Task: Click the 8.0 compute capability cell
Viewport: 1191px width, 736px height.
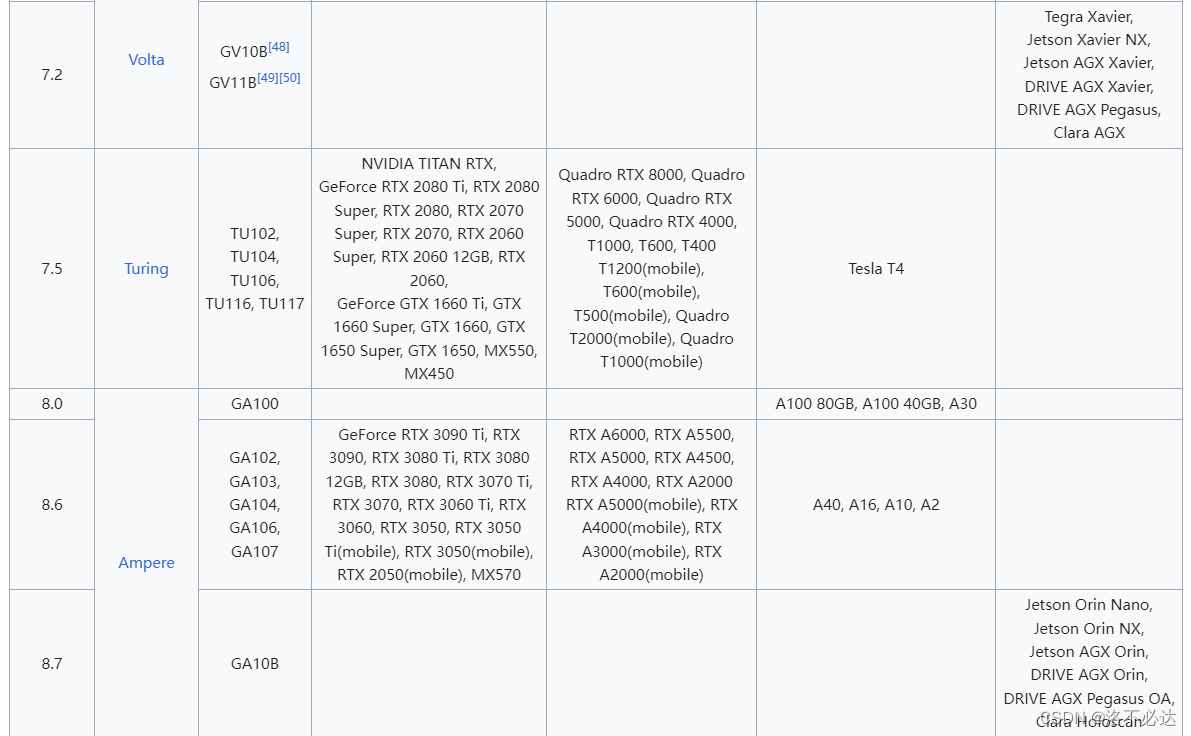Action: click(52, 404)
